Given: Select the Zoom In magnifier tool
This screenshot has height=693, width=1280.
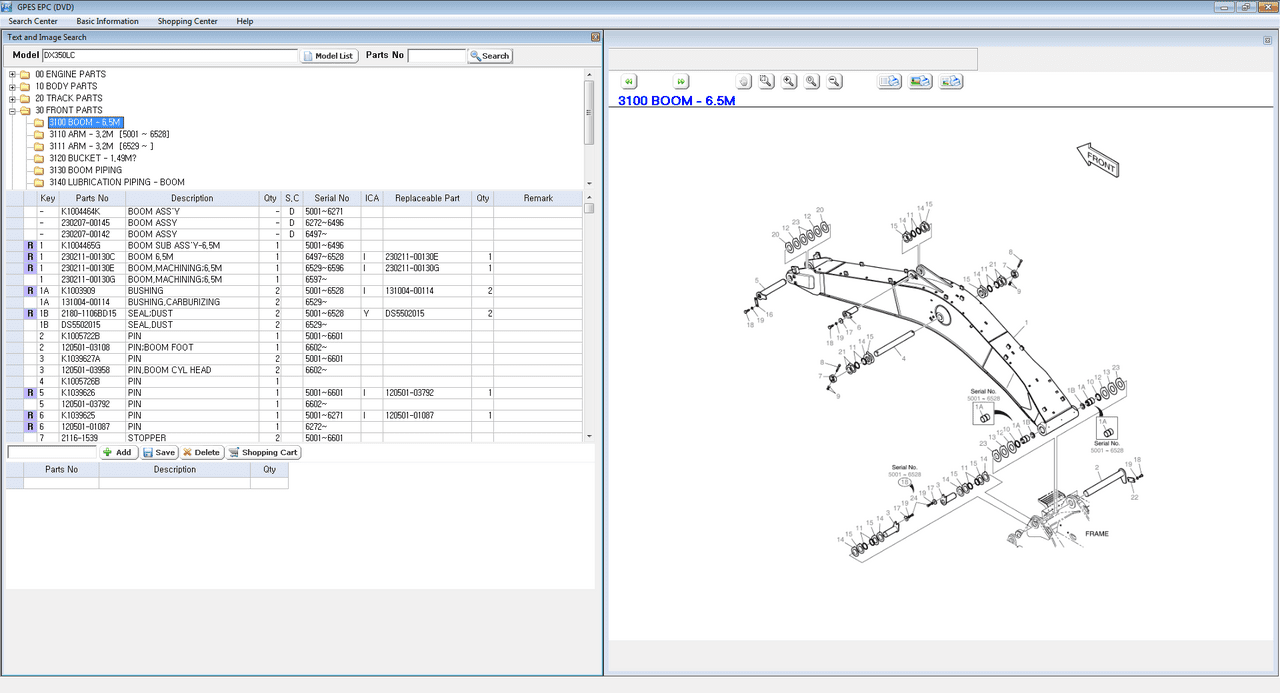Looking at the screenshot, I should (x=789, y=81).
